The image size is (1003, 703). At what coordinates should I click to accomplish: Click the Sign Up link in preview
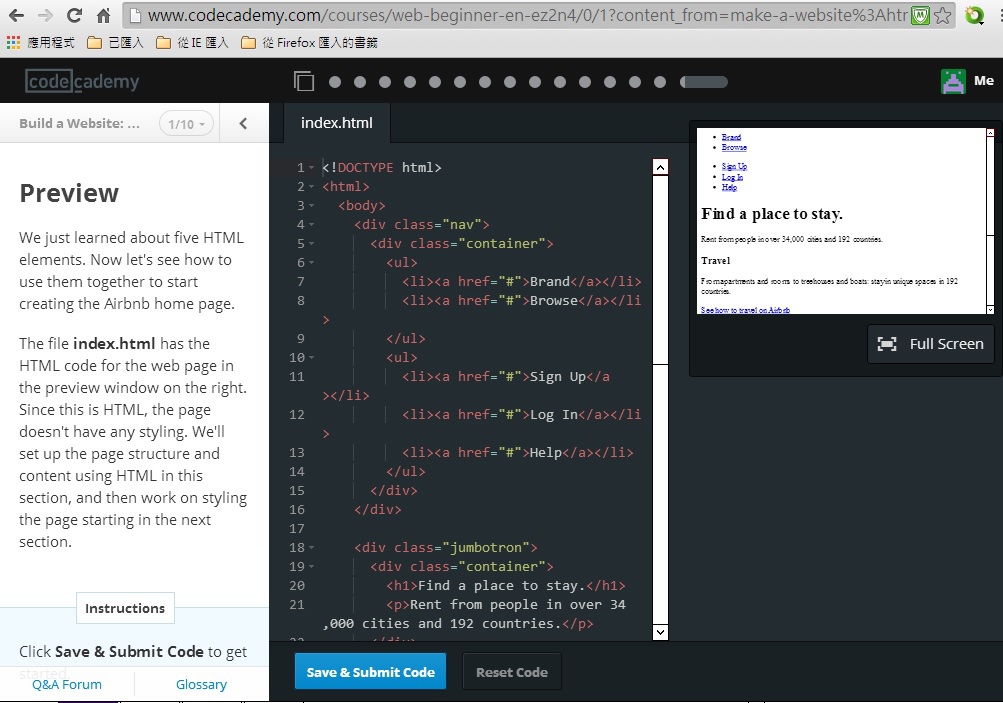[x=734, y=166]
